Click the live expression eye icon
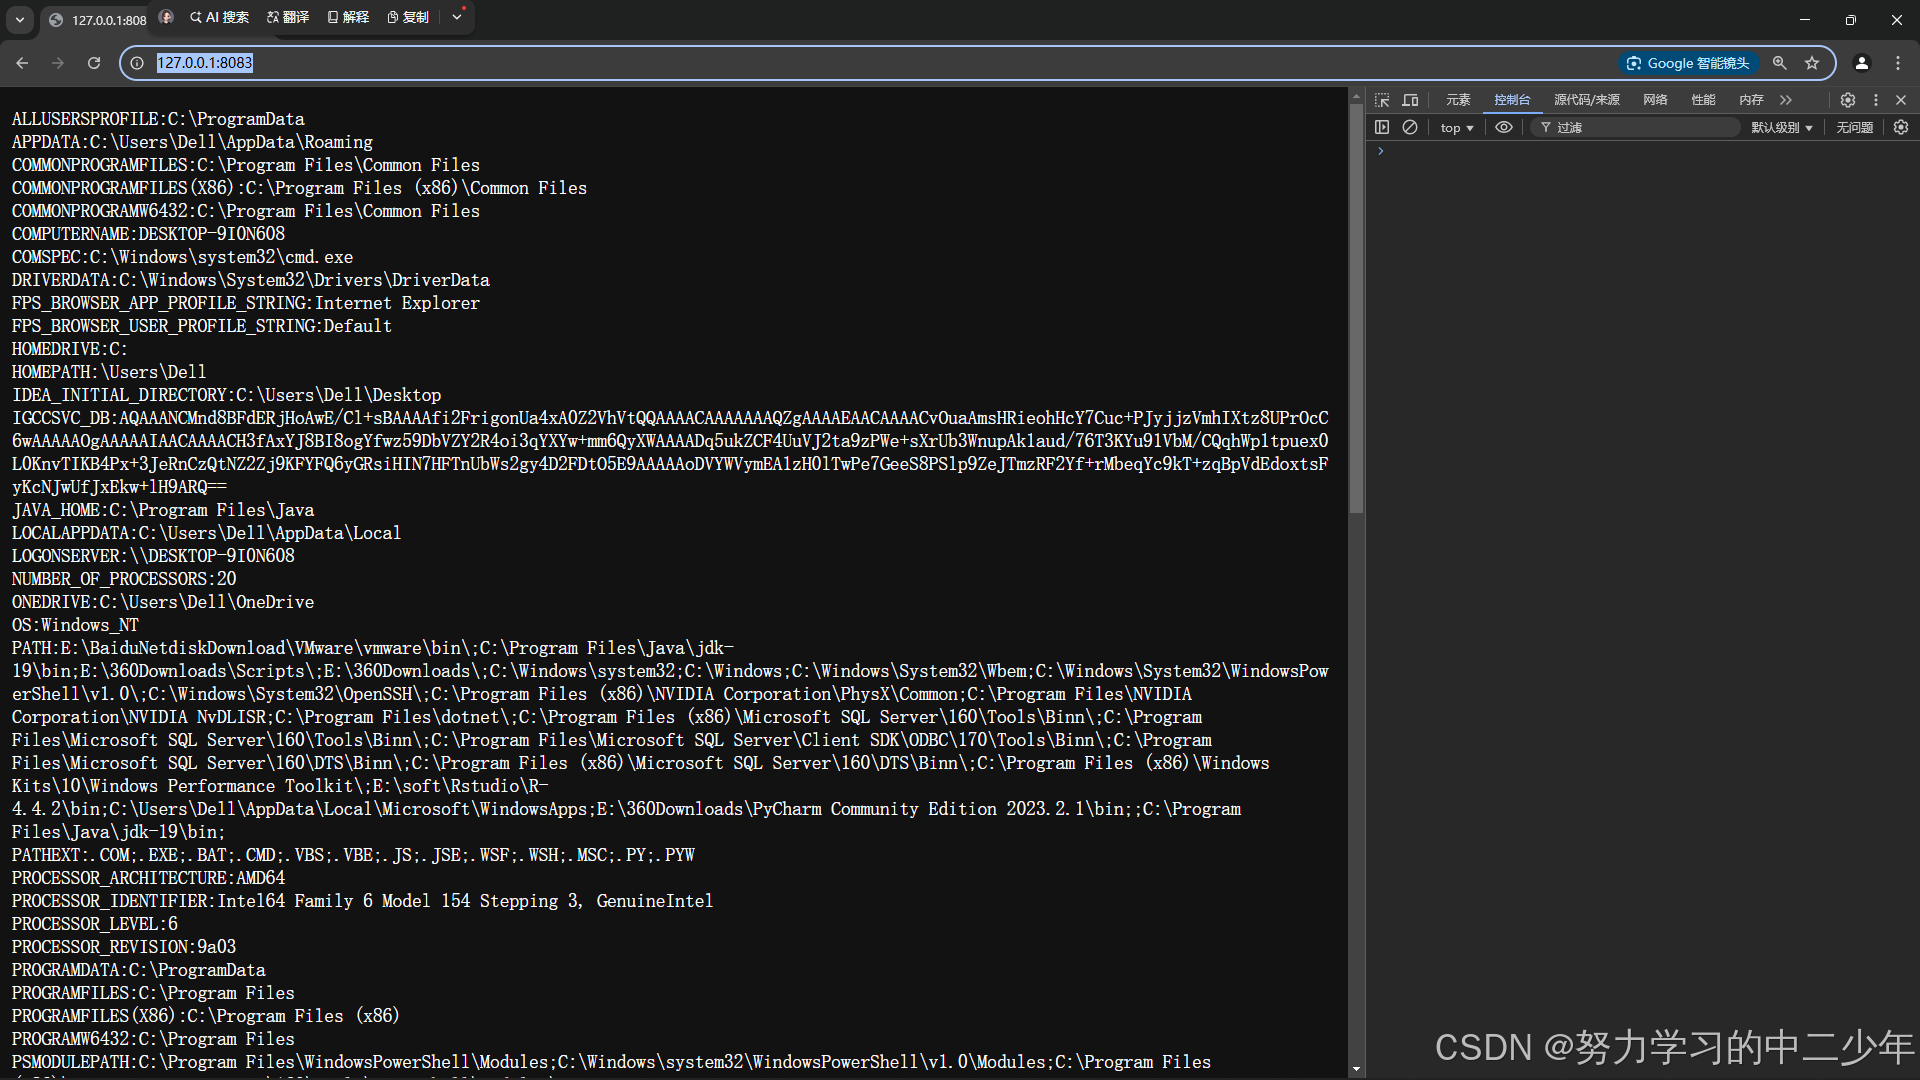The height and width of the screenshot is (1080, 1920). 1503,127
